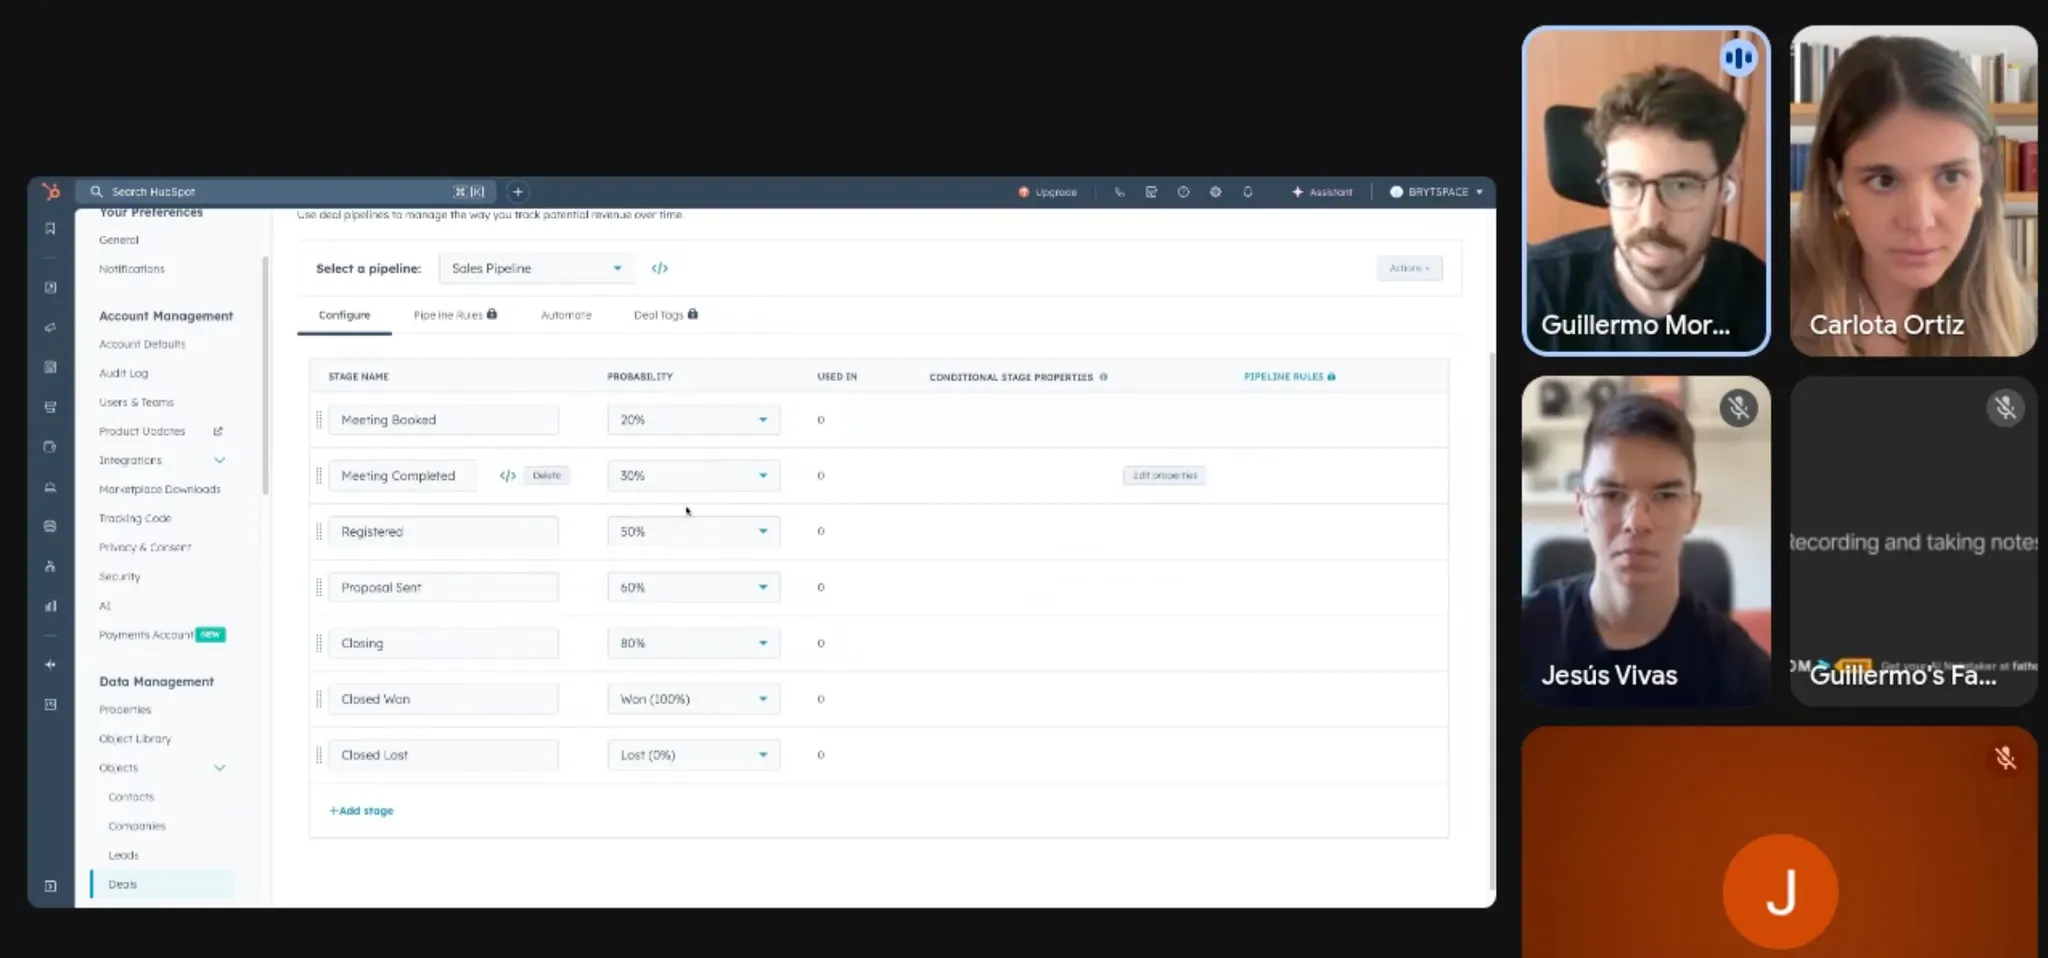Open Registered 50% probability dropdown
The height and width of the screenshot is (958, 2048).
[693, 532]
